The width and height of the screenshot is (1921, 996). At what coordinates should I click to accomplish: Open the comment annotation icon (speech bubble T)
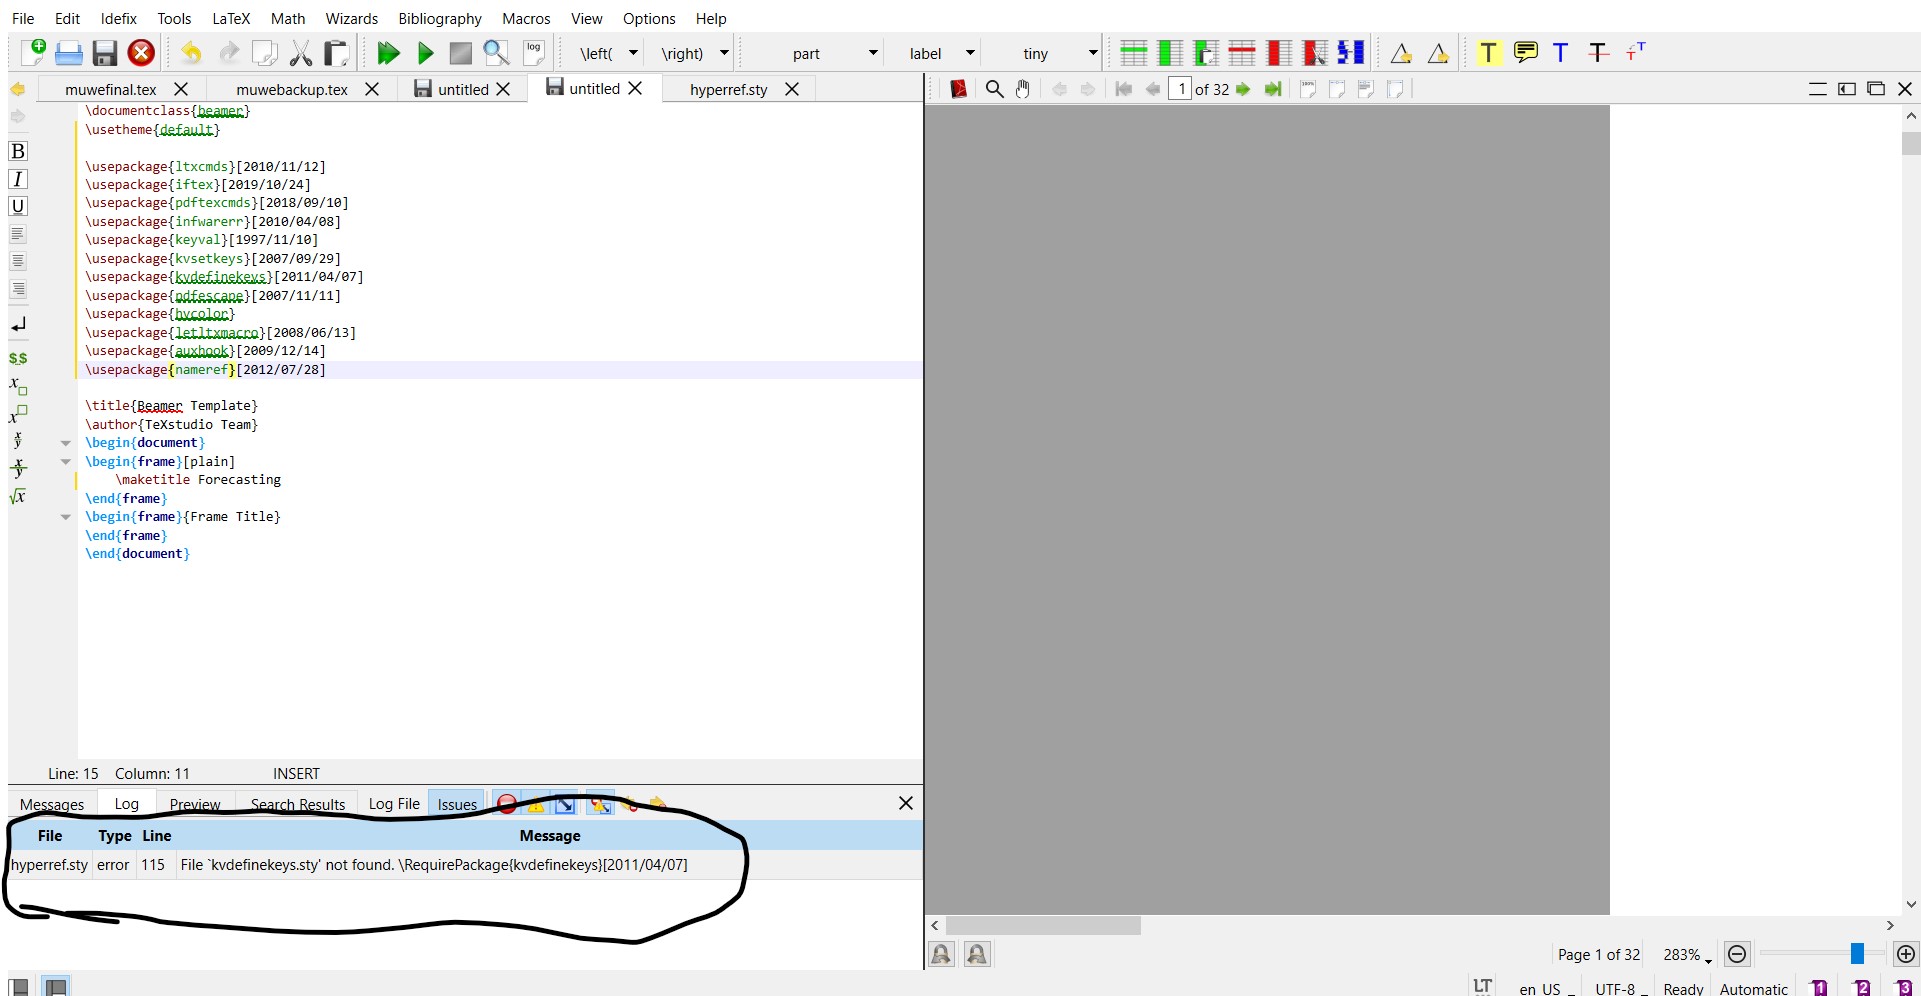pos(1524,52)
